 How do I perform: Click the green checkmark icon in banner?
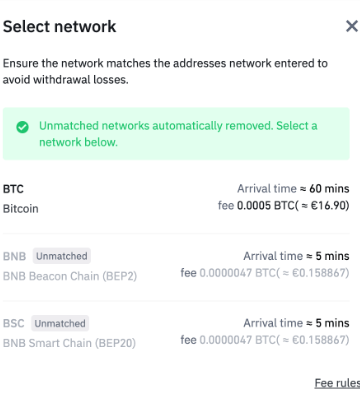point(22,127)
